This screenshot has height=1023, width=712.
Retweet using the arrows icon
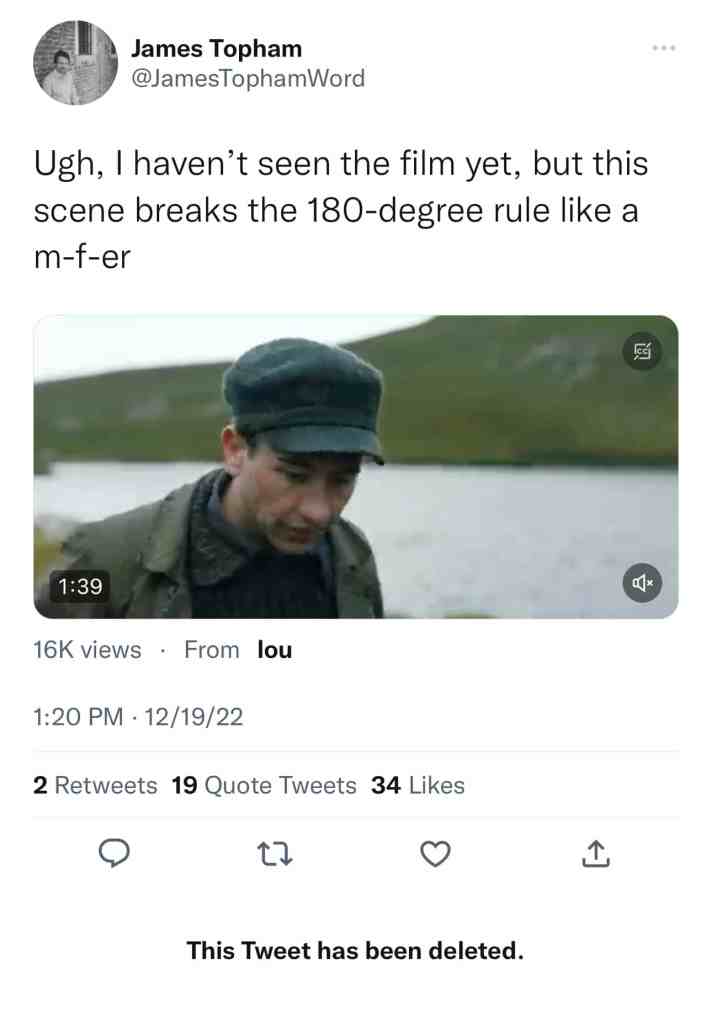coord(275,853)
